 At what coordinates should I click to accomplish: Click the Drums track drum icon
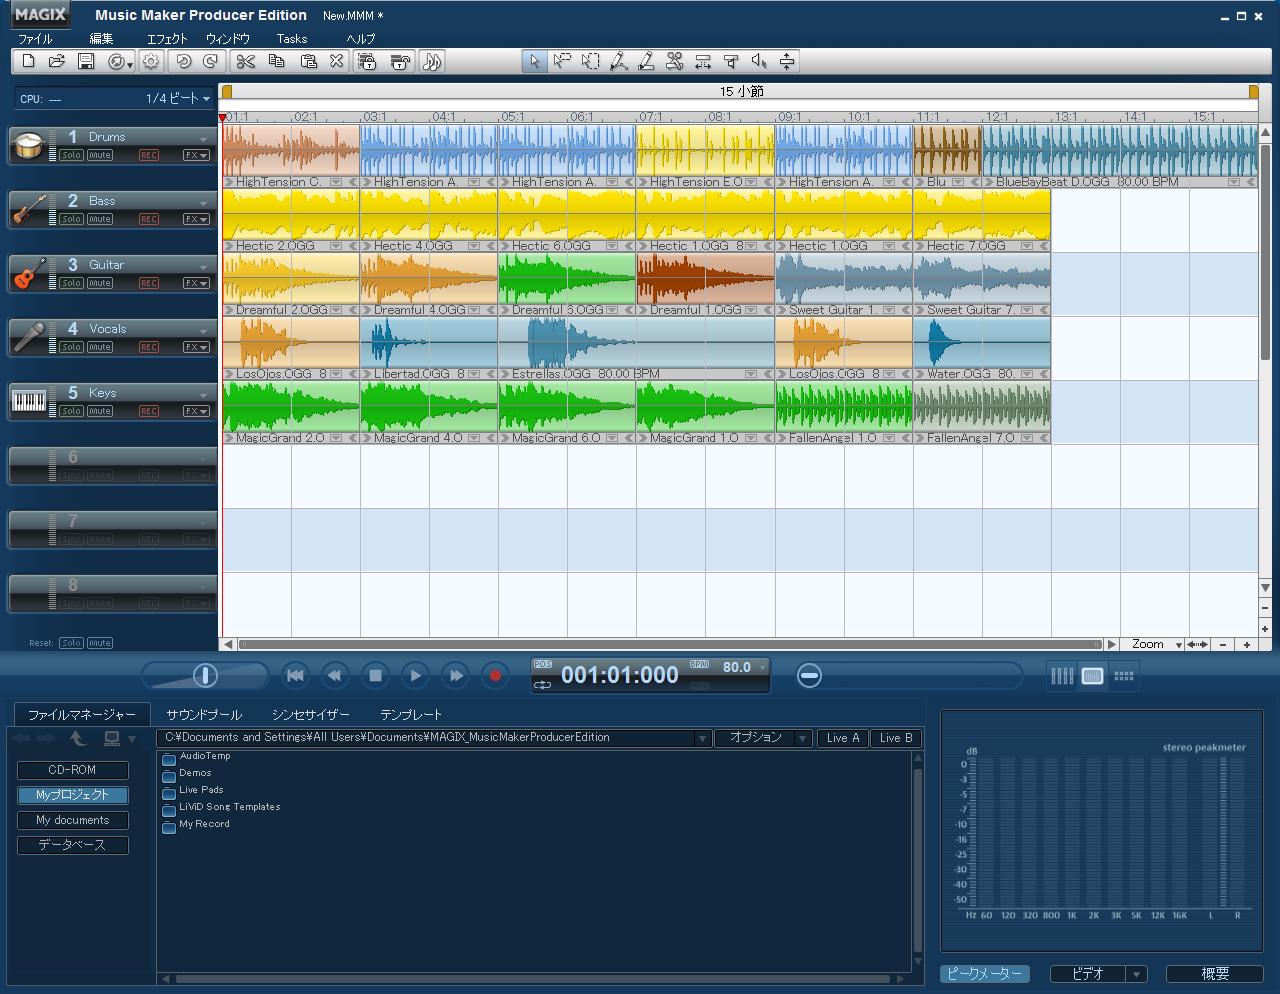(x=28, y=146)
